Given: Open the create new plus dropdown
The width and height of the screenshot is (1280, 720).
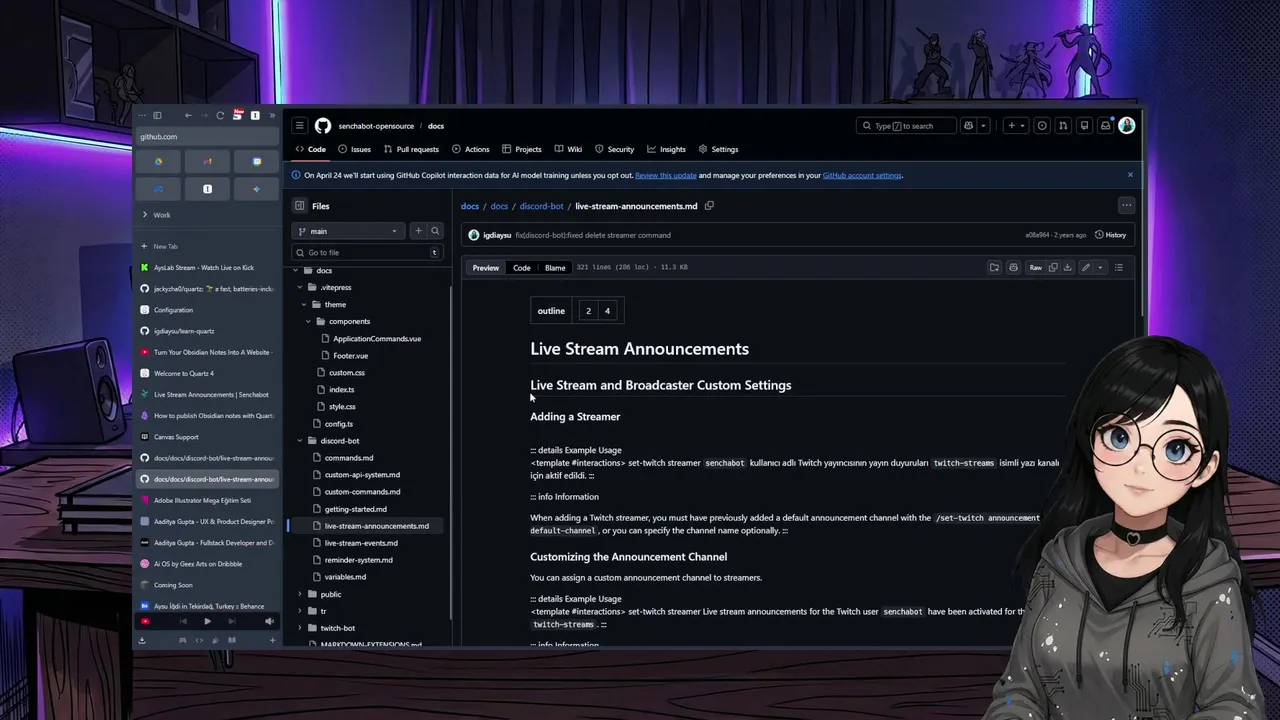Looking at the screenshot, I should click(1016, 126).
